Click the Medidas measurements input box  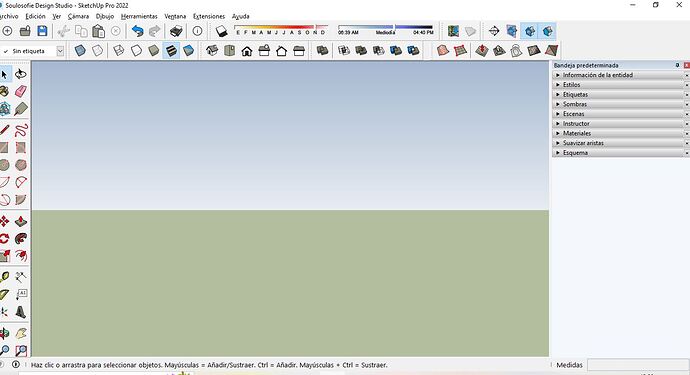(x=638, y=365)
